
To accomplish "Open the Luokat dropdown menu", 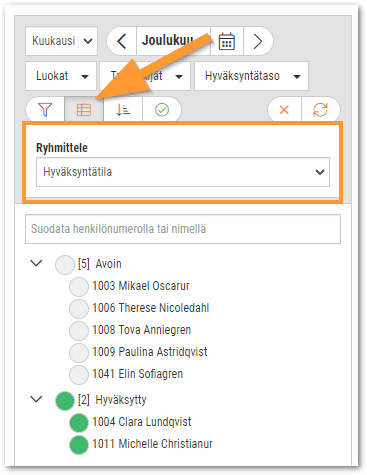I will (x=61, y=76).
